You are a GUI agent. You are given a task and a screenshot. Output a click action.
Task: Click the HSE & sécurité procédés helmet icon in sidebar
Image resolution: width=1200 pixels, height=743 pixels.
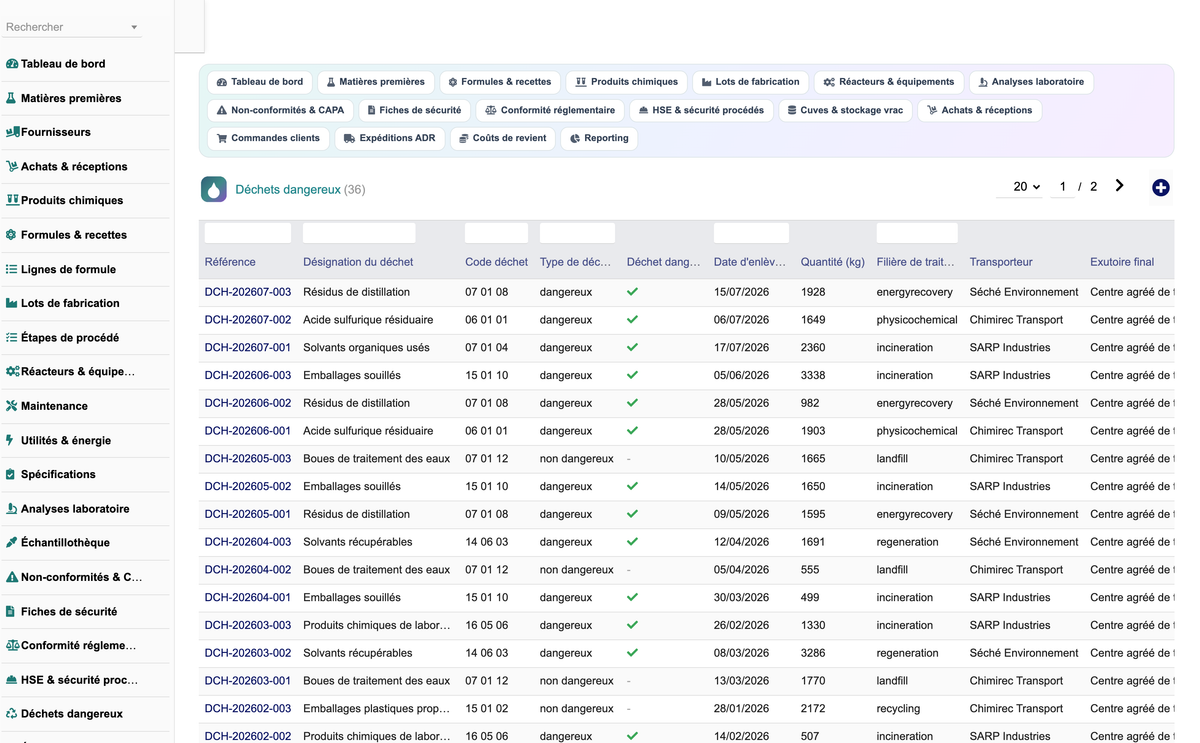coord(12,679)
